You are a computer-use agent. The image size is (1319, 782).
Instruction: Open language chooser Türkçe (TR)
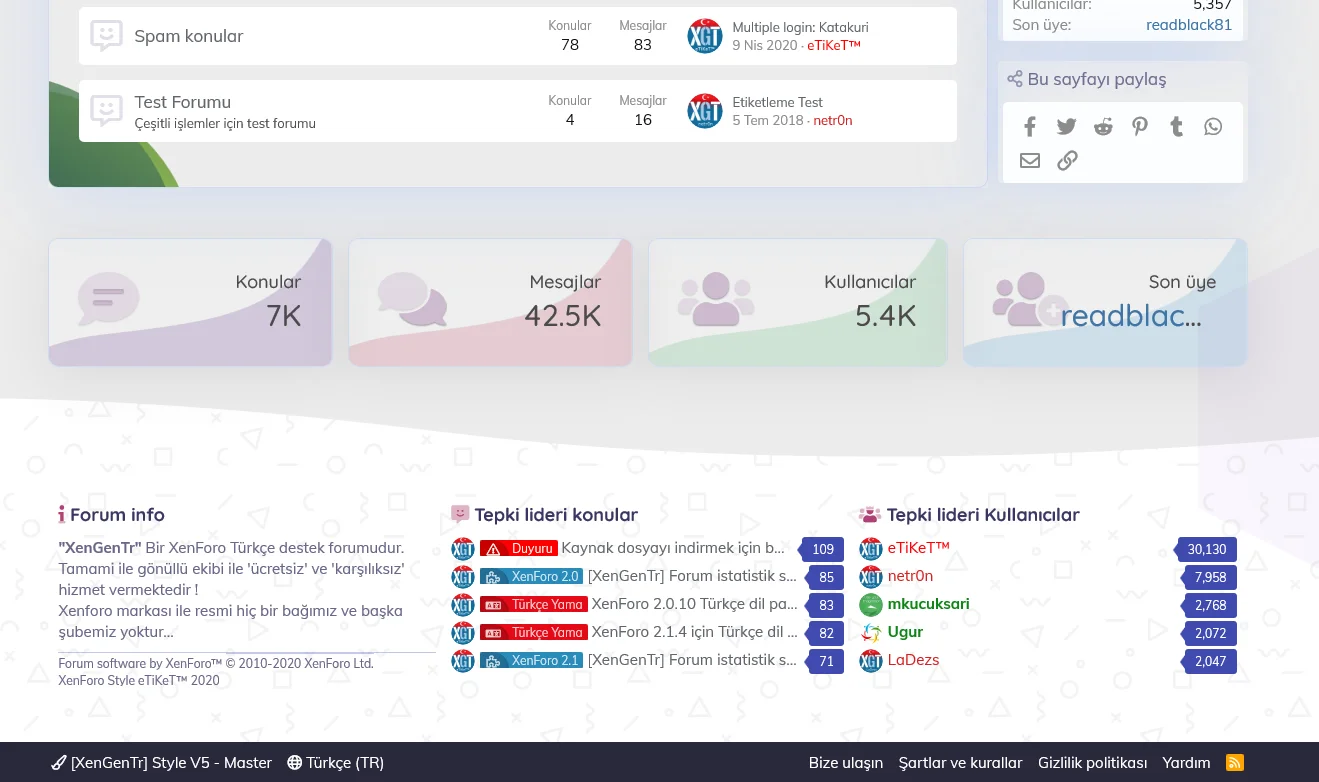(336, 763)
